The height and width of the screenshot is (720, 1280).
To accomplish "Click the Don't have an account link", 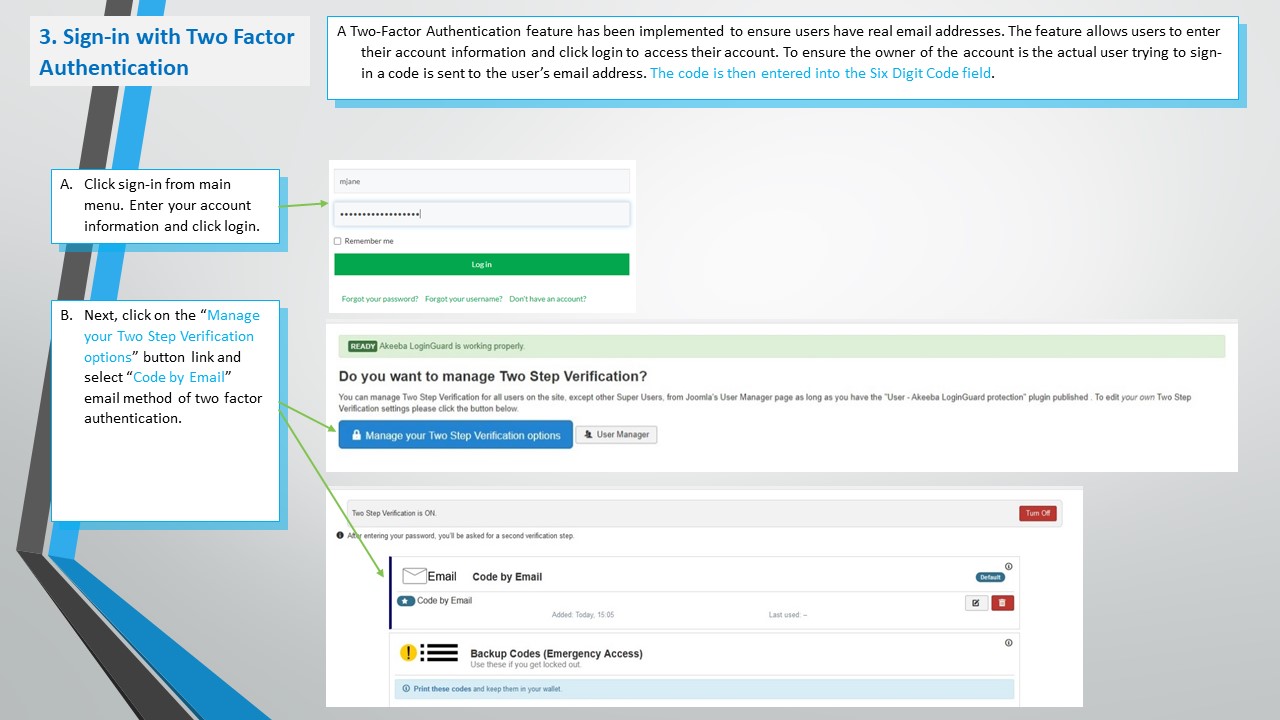I will click(x=548, y=299).
